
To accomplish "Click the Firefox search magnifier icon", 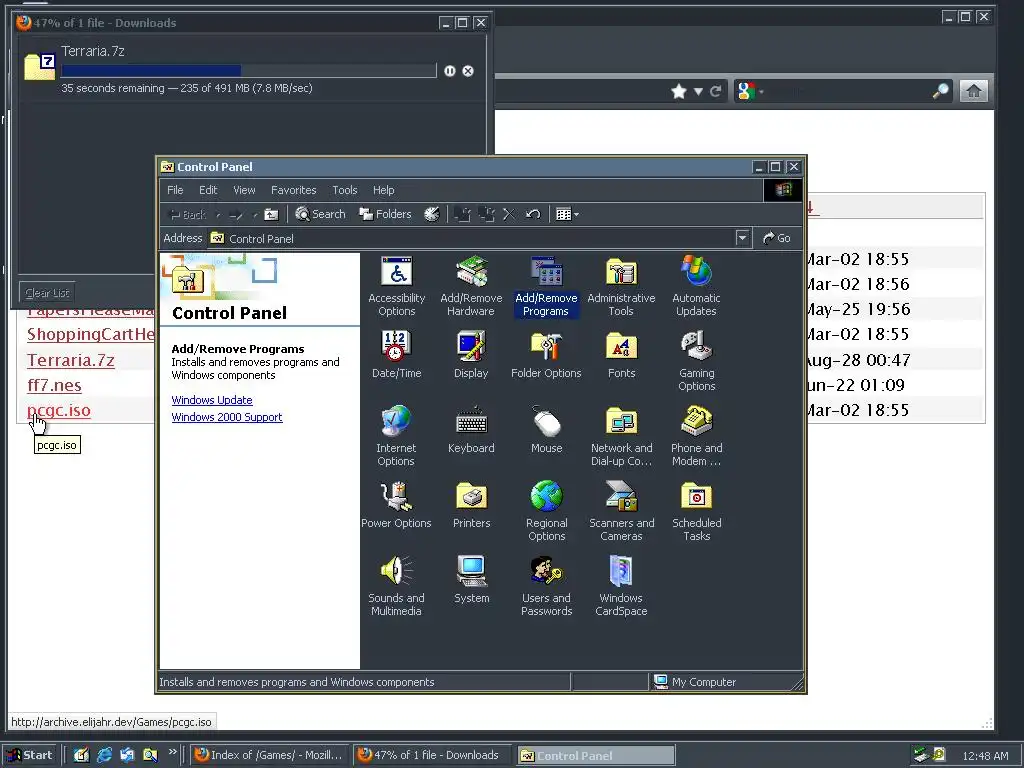I will point(940,91).
